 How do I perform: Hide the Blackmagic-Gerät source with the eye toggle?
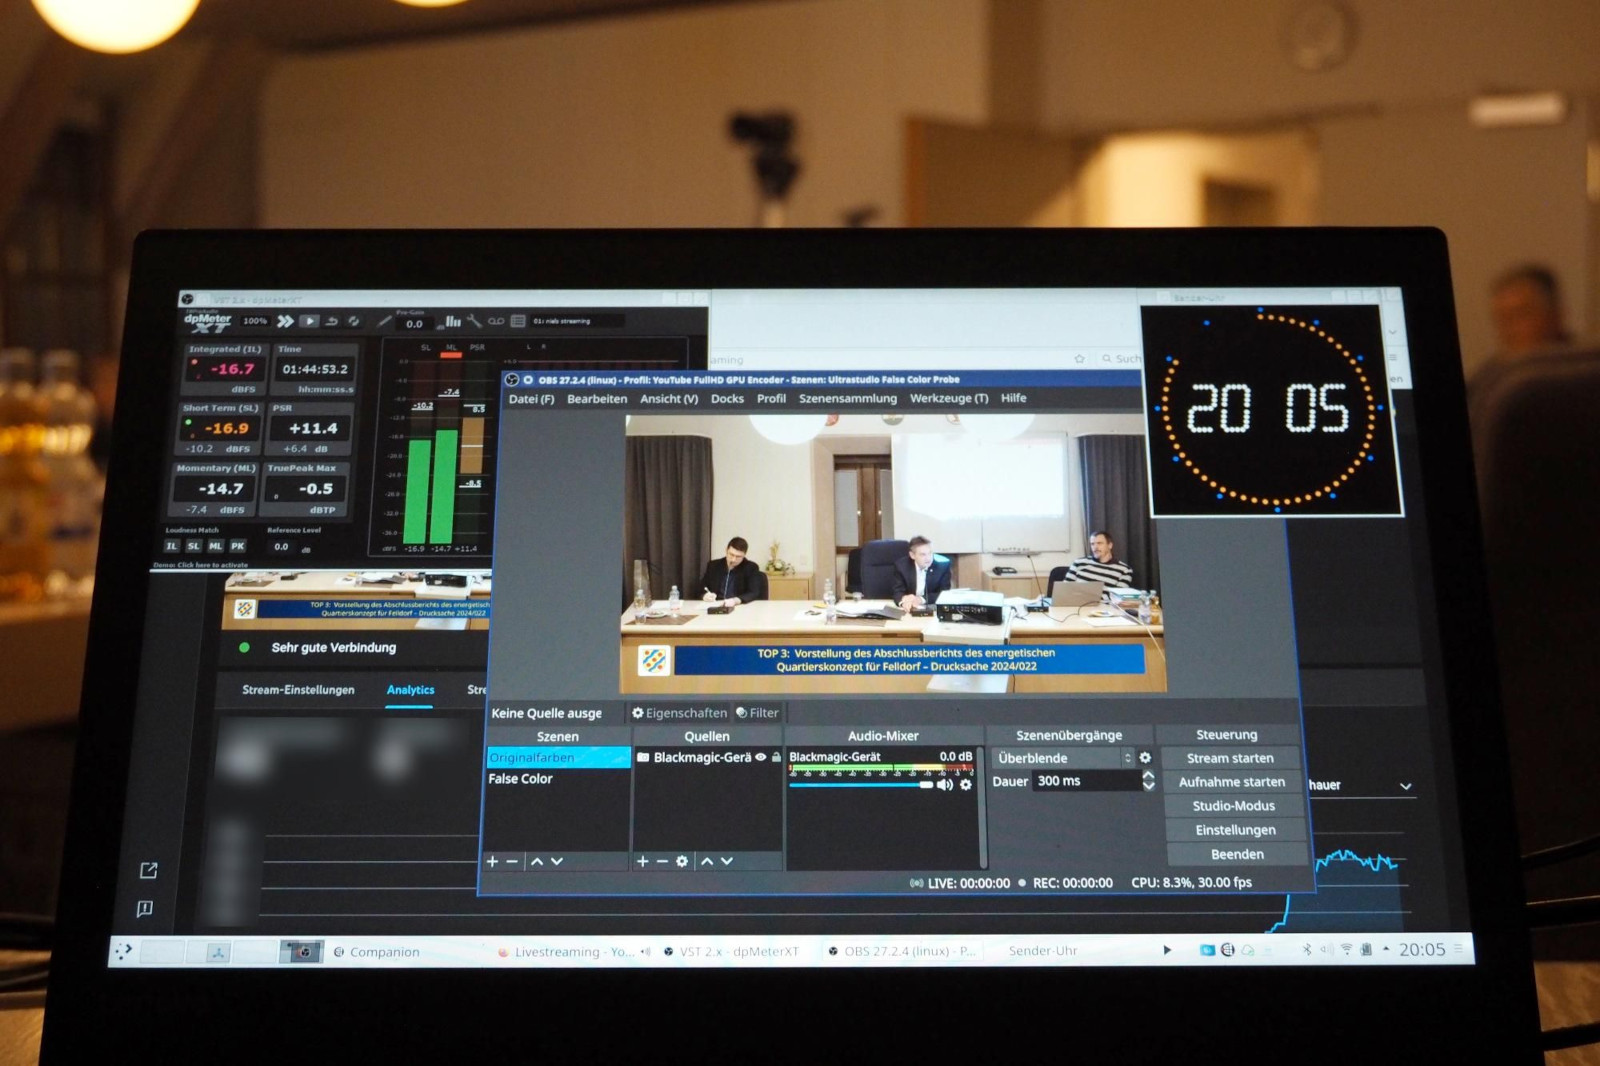click(760, 758)
